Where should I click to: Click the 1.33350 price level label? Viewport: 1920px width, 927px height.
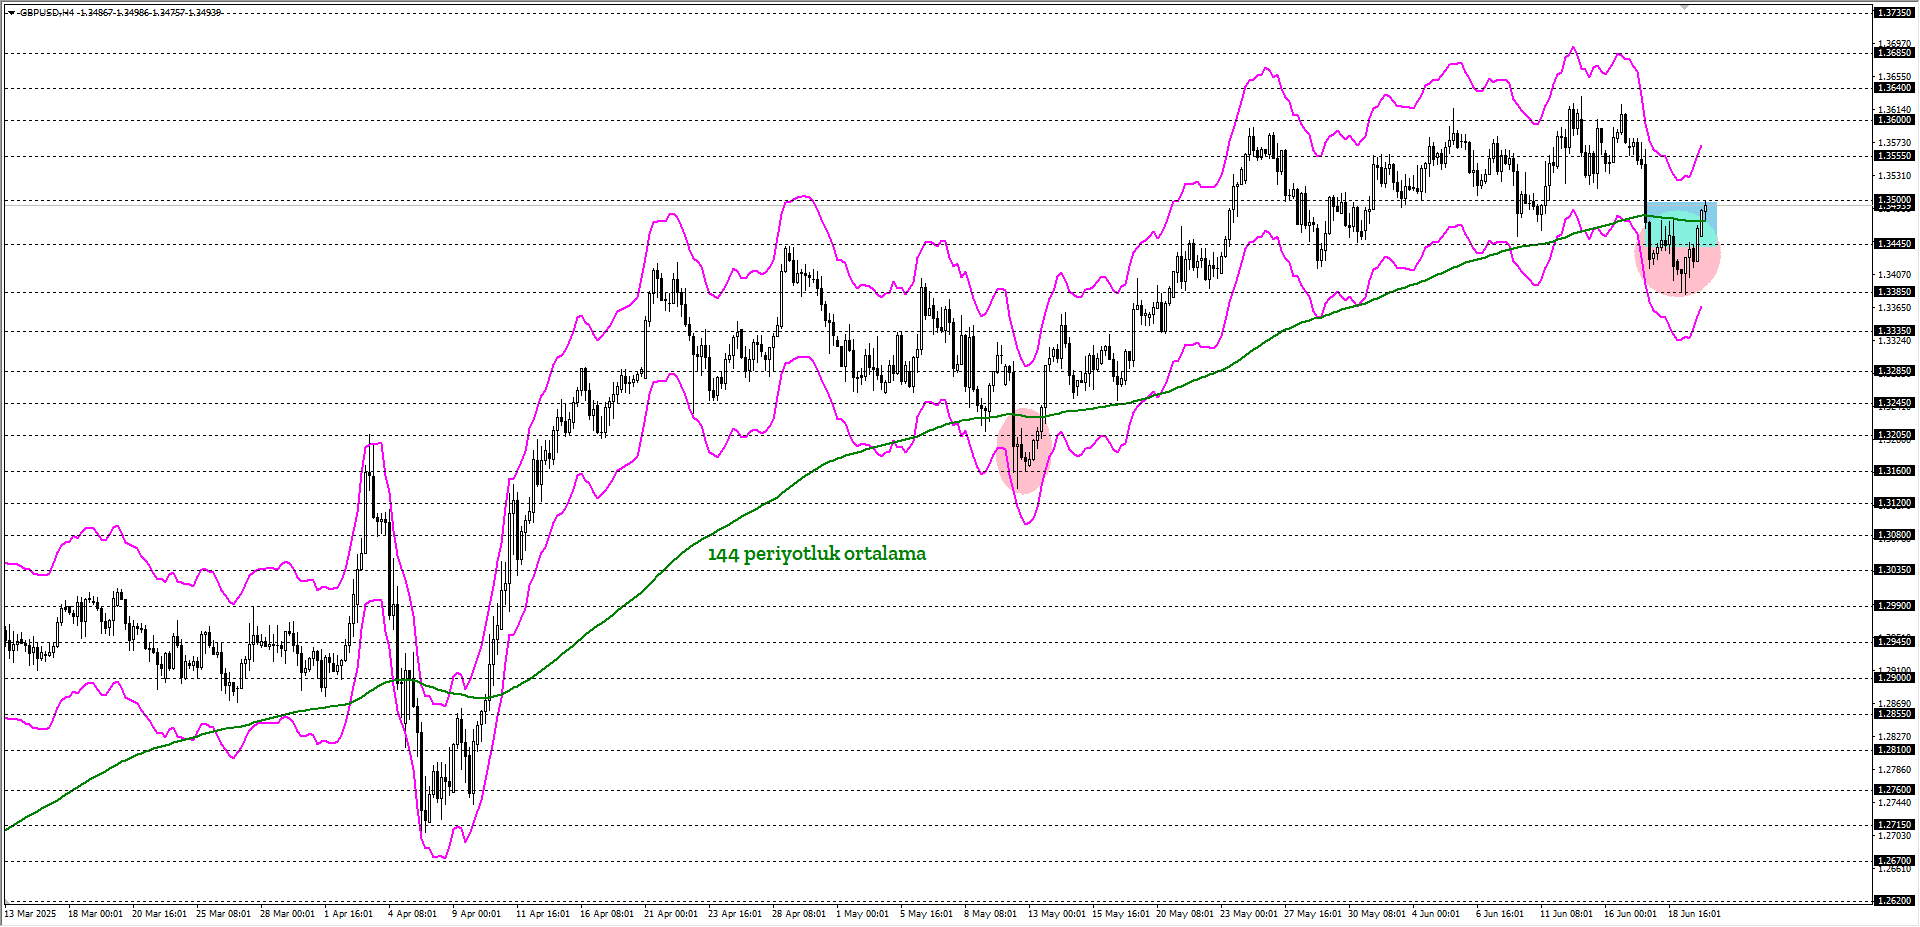tap(1894, 331)
